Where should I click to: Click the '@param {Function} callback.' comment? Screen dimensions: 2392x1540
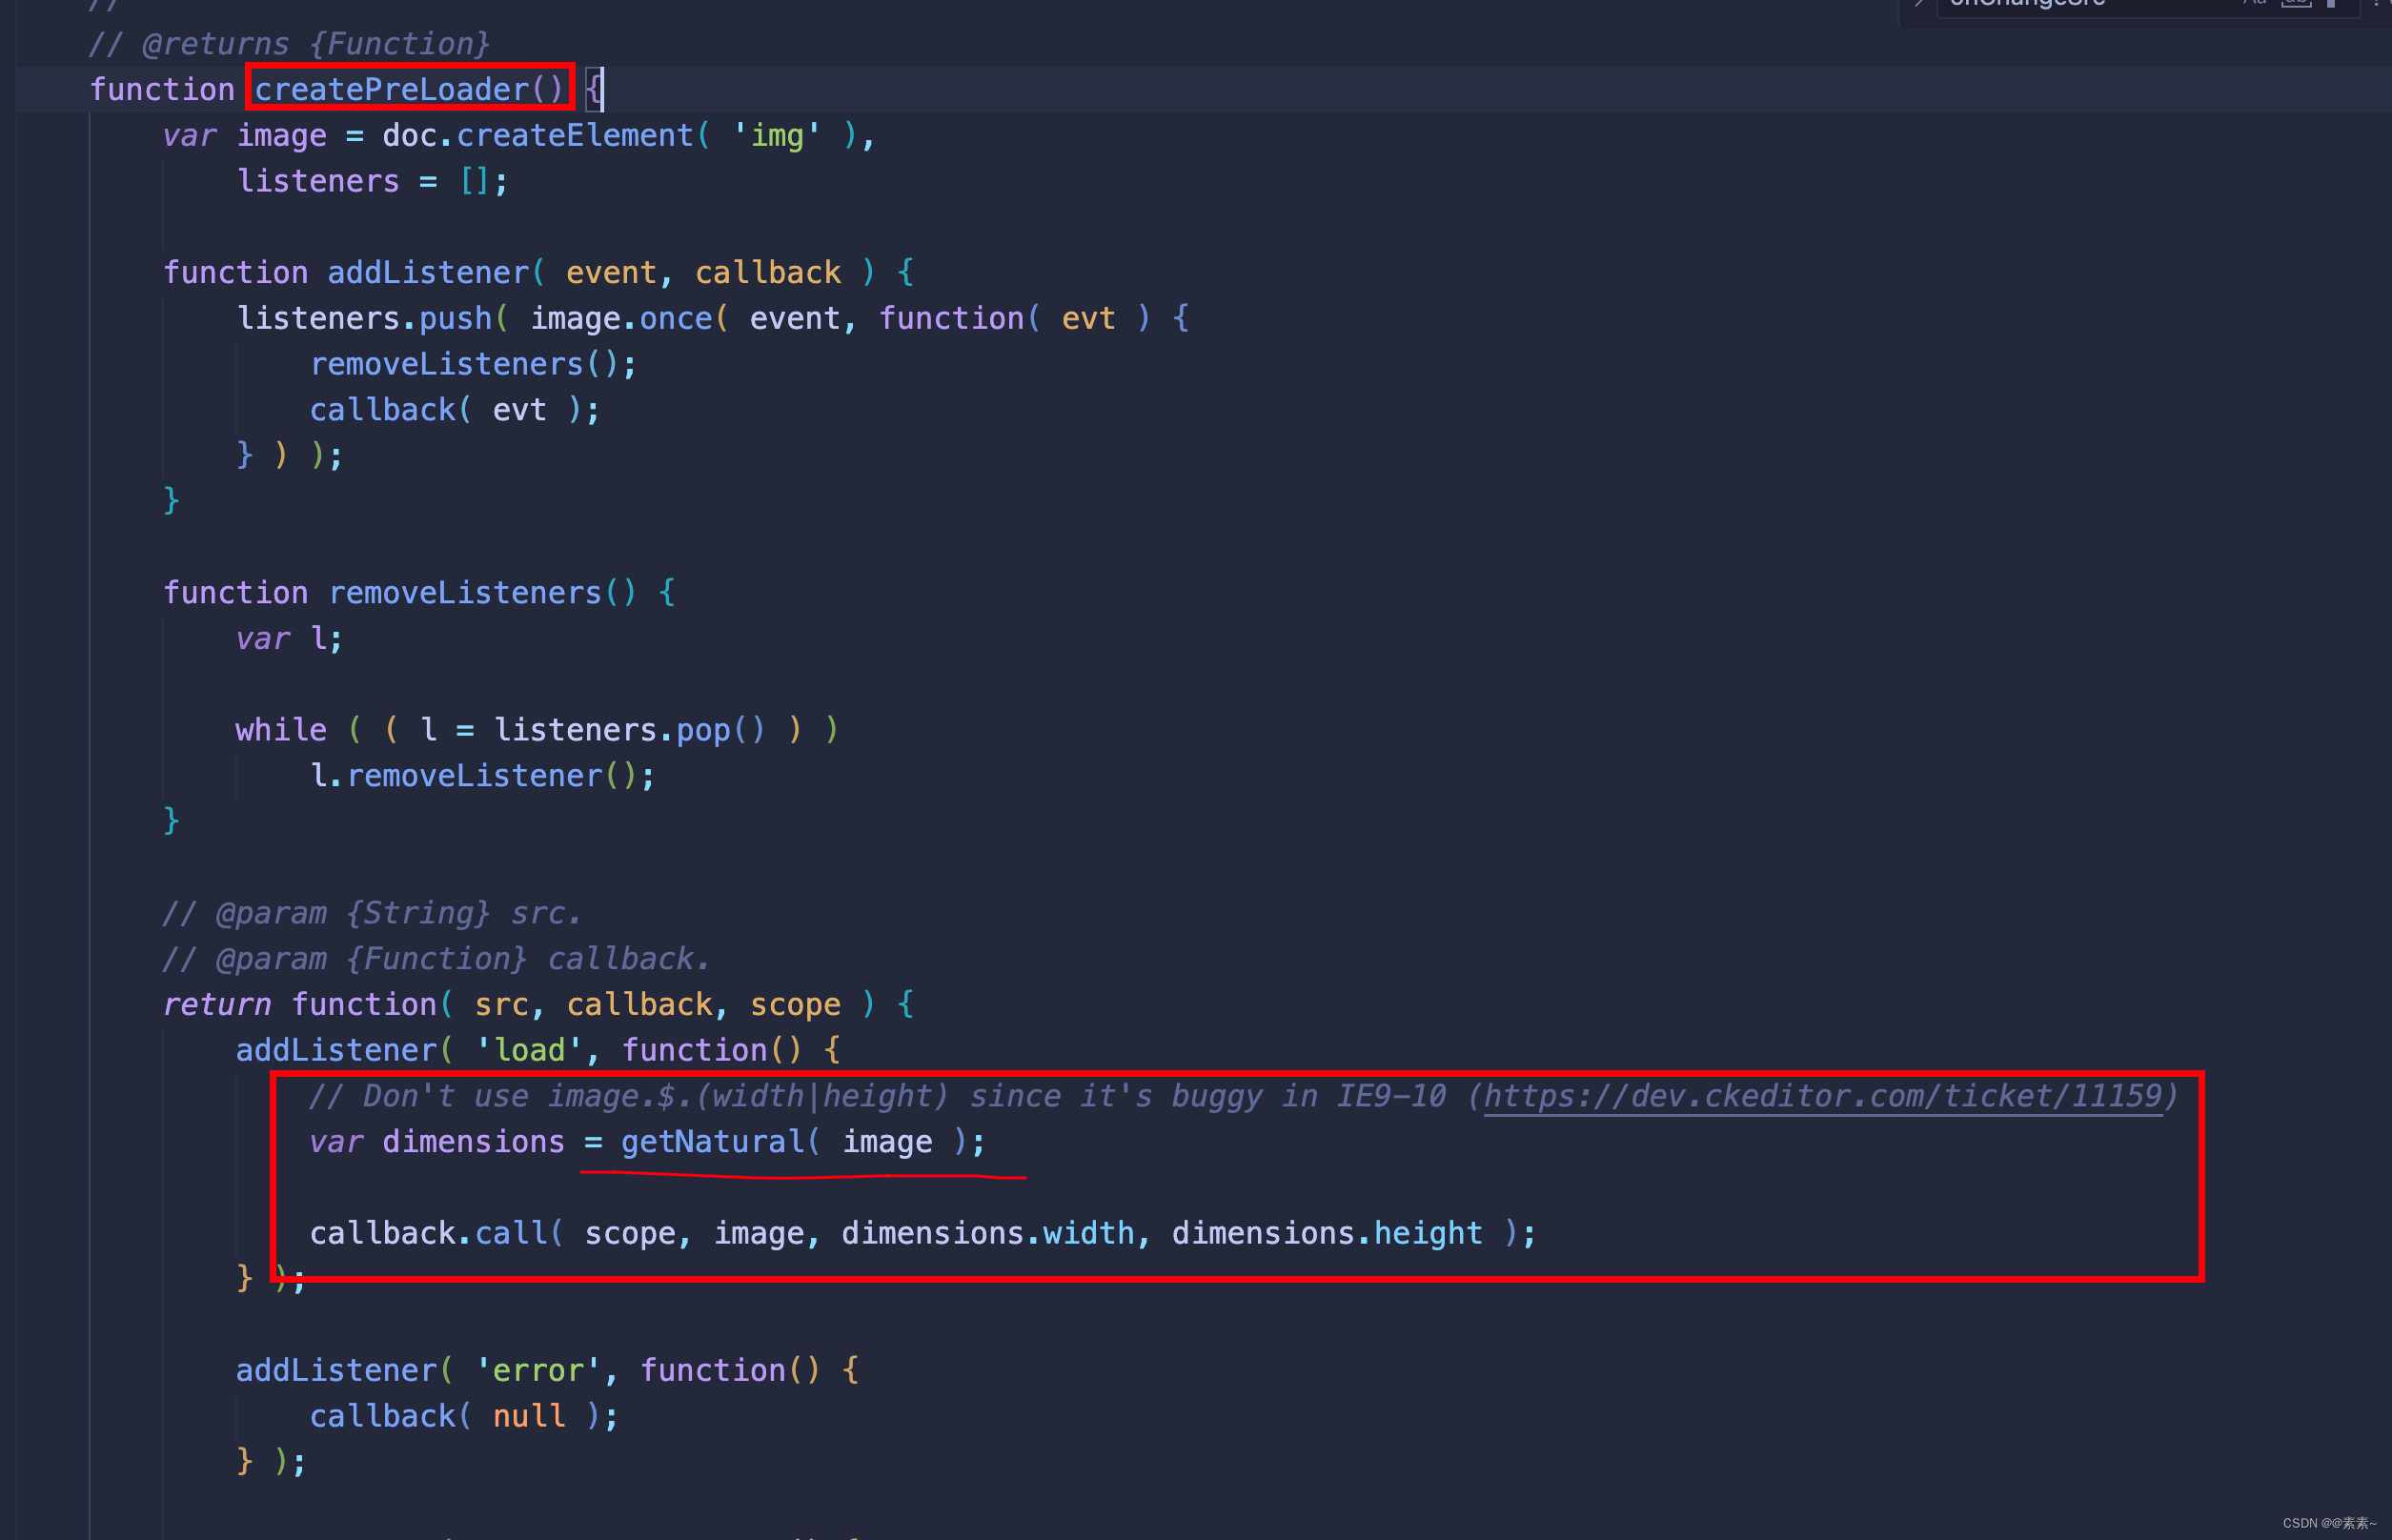(436, 959)
